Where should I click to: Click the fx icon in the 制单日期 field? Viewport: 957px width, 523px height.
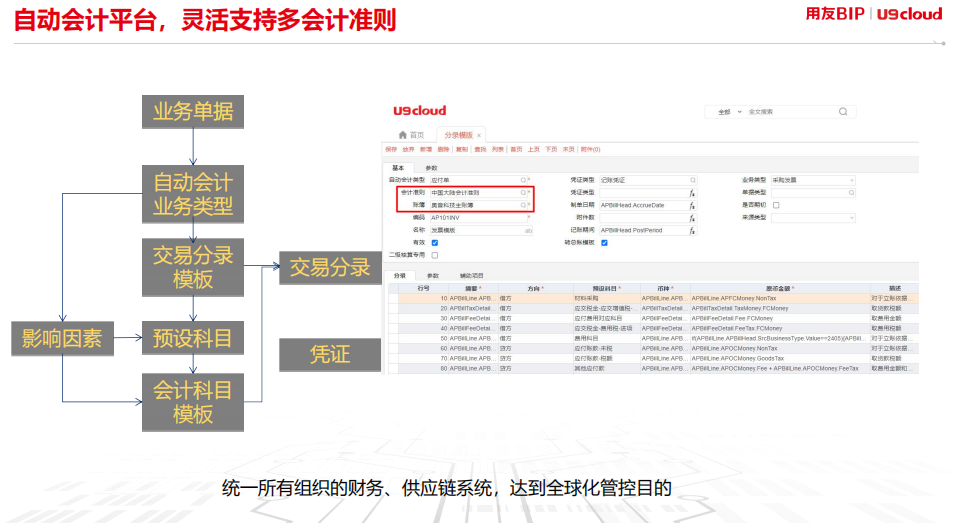(692, 206)
